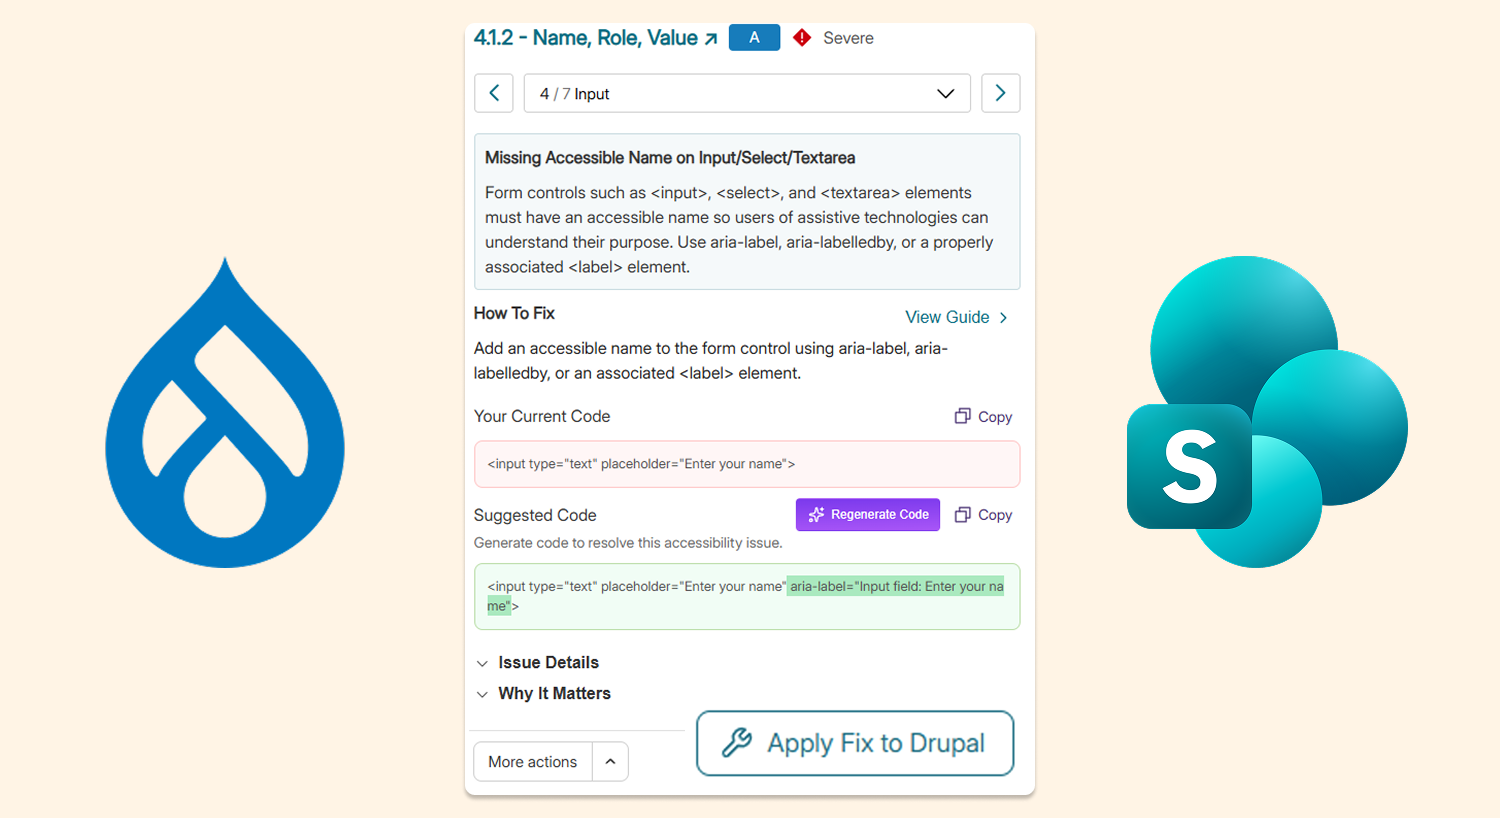Click the Drupal drop logo
The width and height of the screenshot is (1500, 818).
tap(225, 412)
